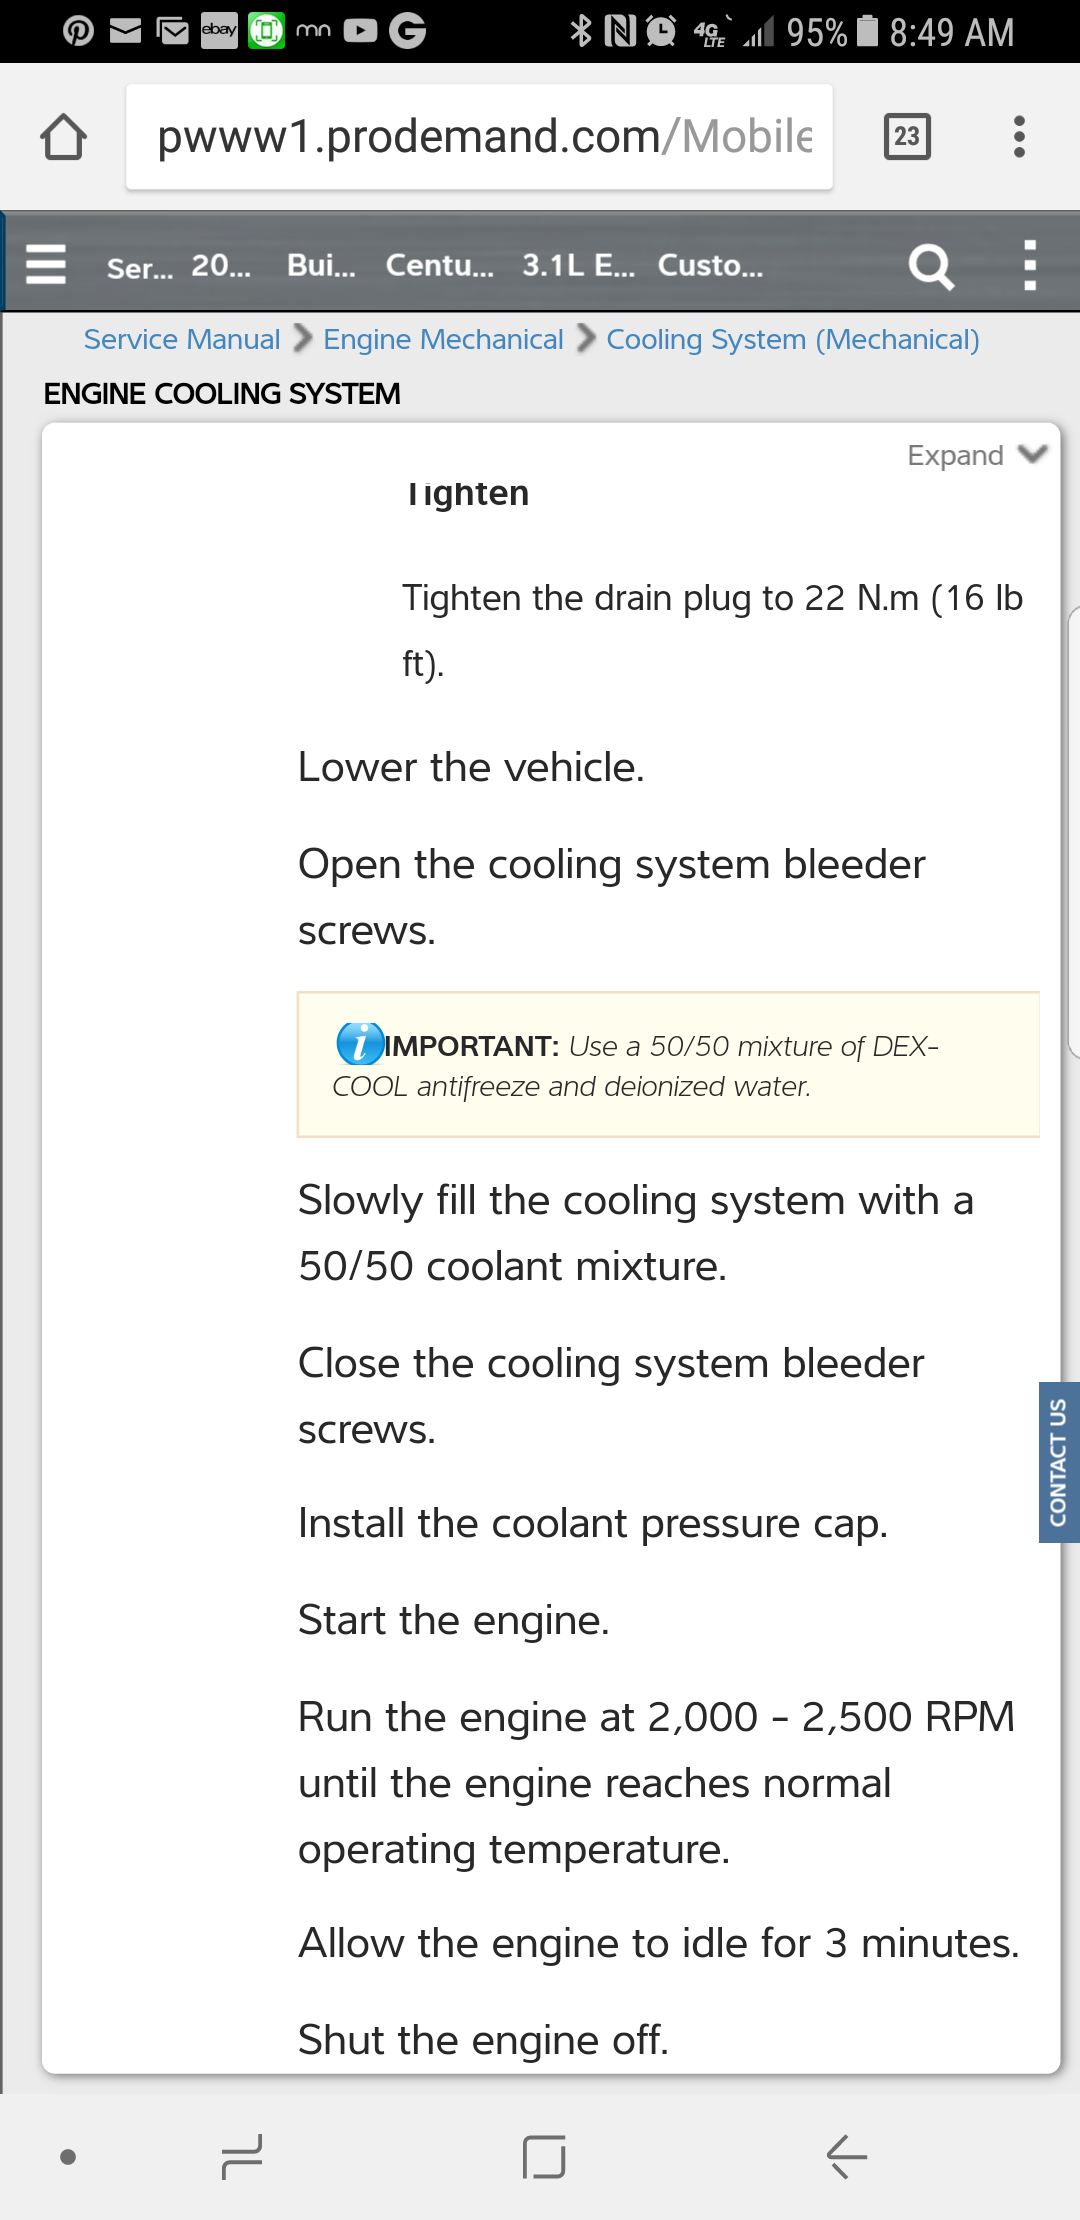1080x2220 pixels.
Task: Tap the browser URL address field
Action: coord(480,137)
